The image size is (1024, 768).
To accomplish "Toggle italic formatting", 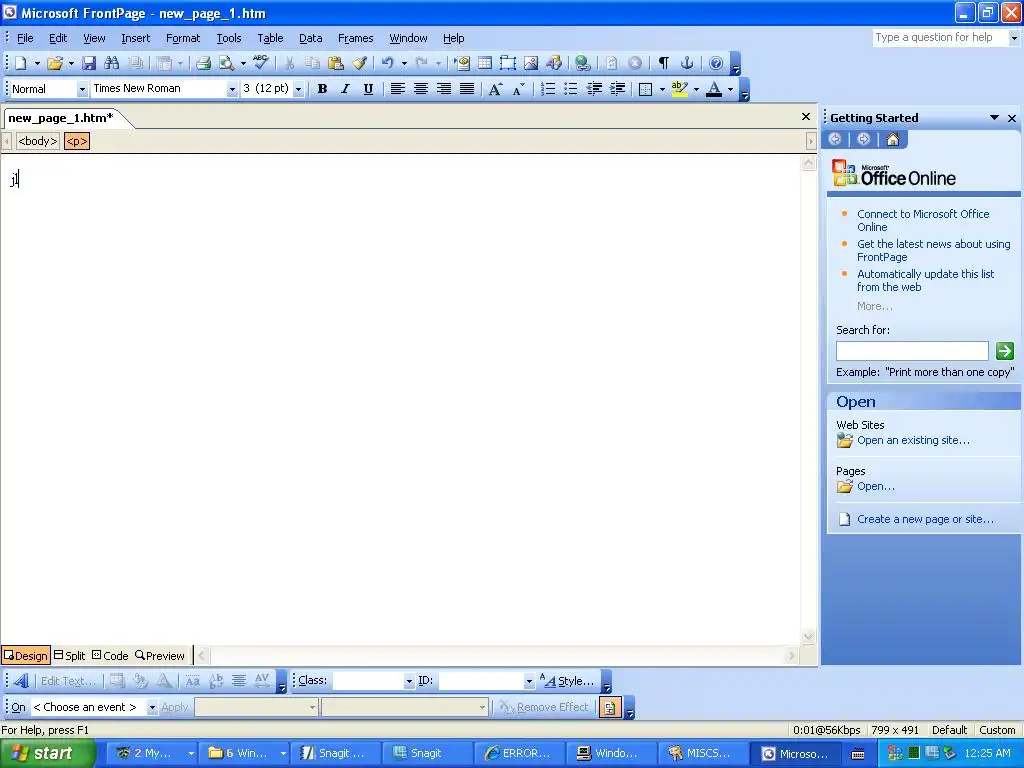I will pyautogui.click(x=345, y=89).
